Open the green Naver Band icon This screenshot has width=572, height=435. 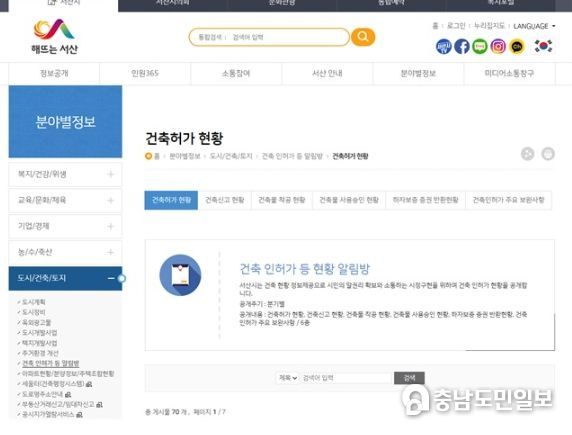pyautogui.click(x=480, y=47)
